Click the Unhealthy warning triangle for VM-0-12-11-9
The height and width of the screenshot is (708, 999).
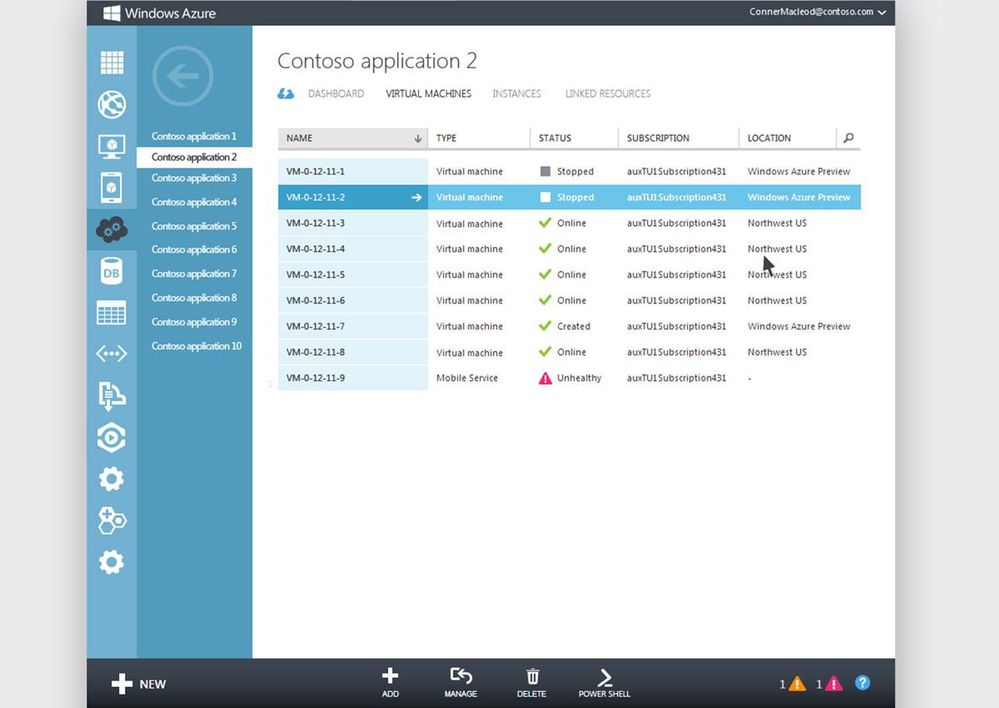point(545,378)
